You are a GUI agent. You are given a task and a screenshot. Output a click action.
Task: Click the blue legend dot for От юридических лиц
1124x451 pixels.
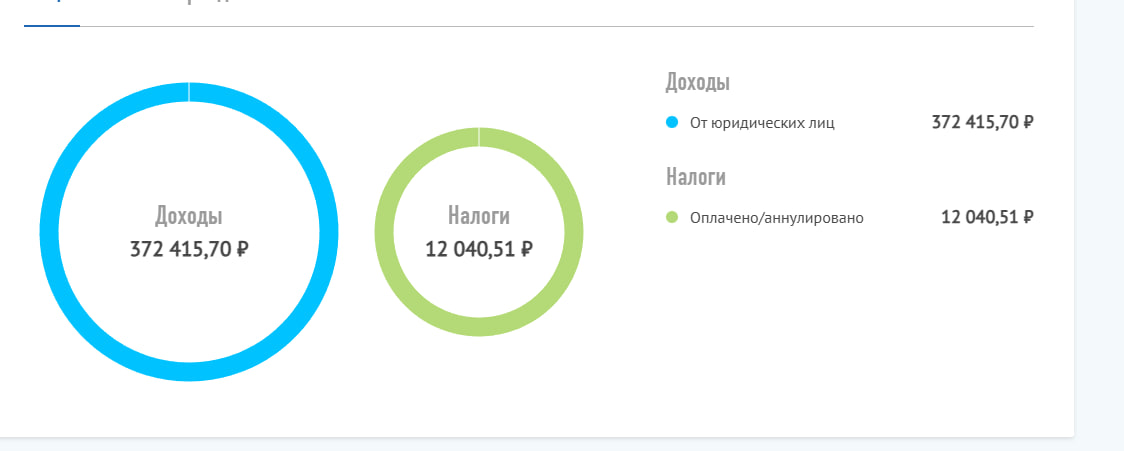672,123
